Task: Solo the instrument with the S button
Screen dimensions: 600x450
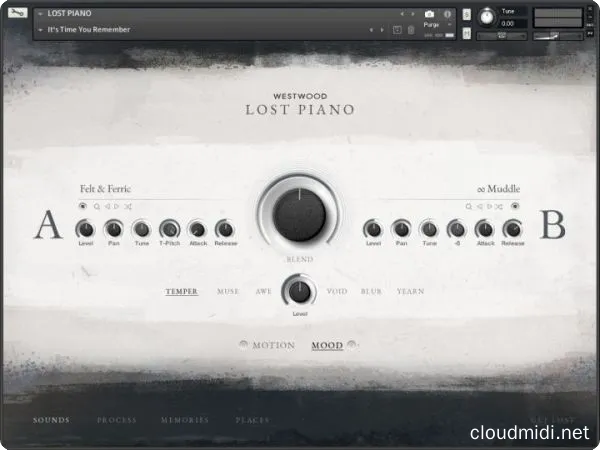Action: 466,15
